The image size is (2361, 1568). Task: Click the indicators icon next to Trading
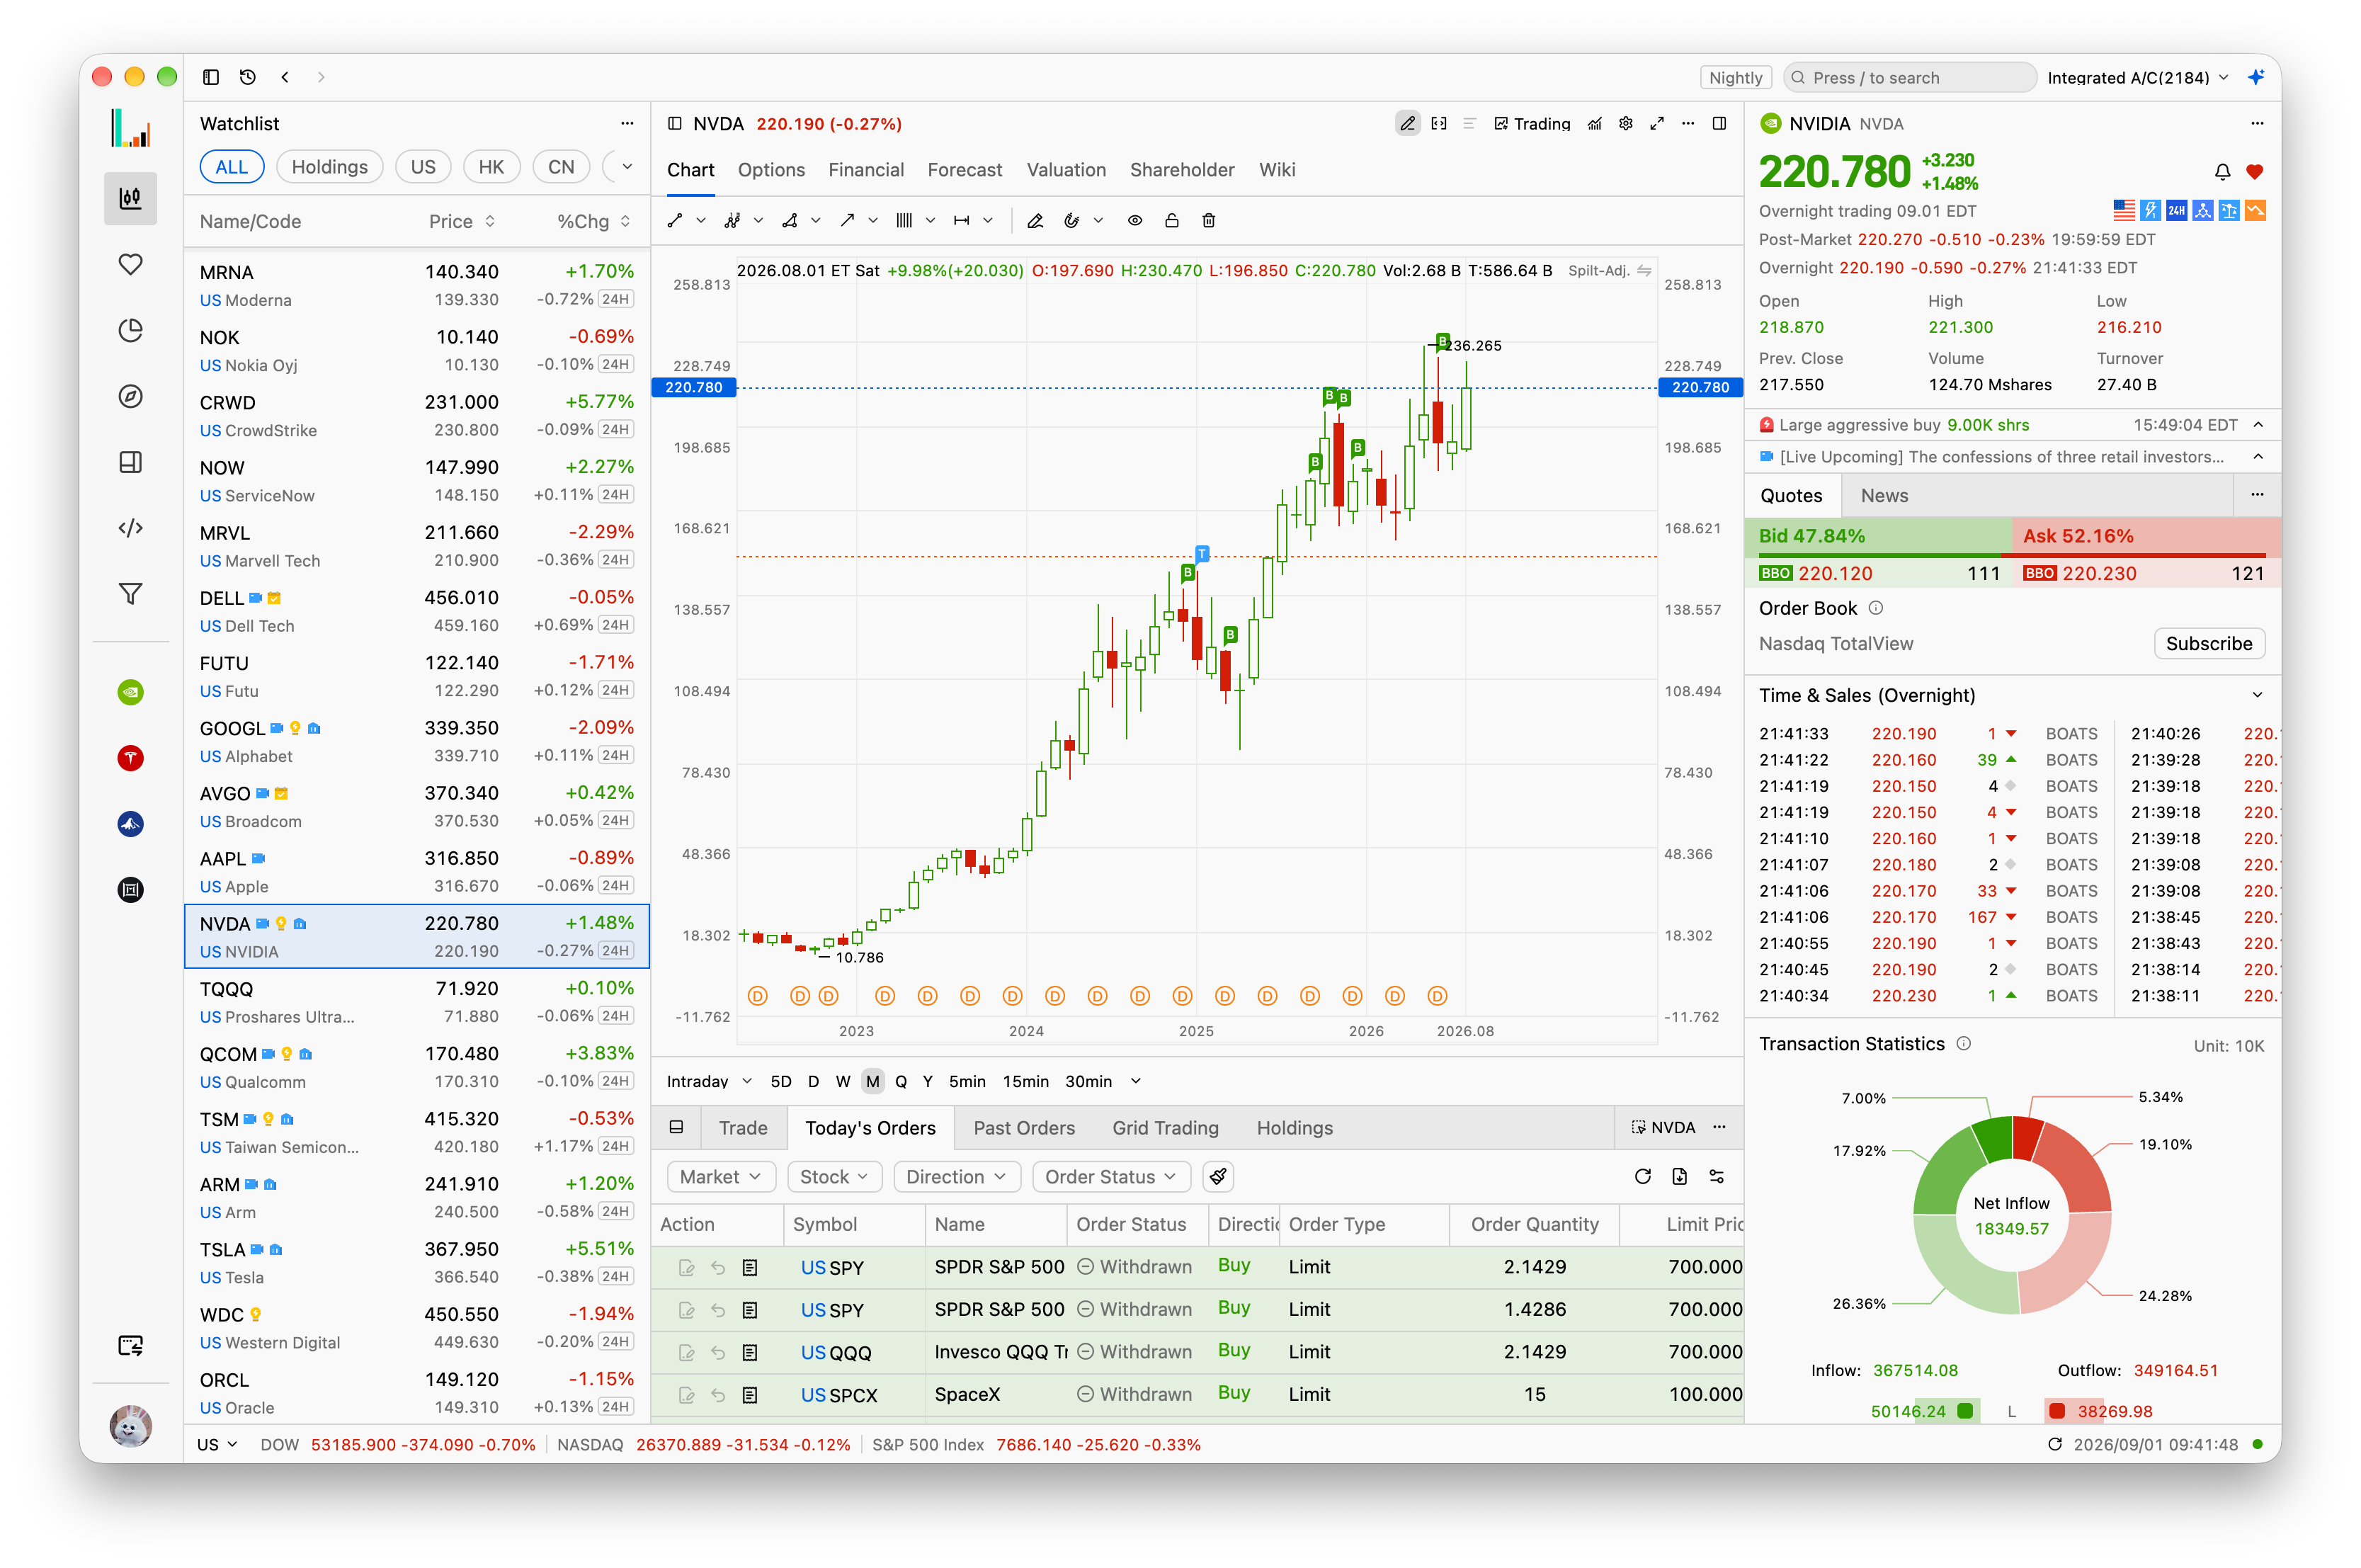click(x=1595, y=124)
